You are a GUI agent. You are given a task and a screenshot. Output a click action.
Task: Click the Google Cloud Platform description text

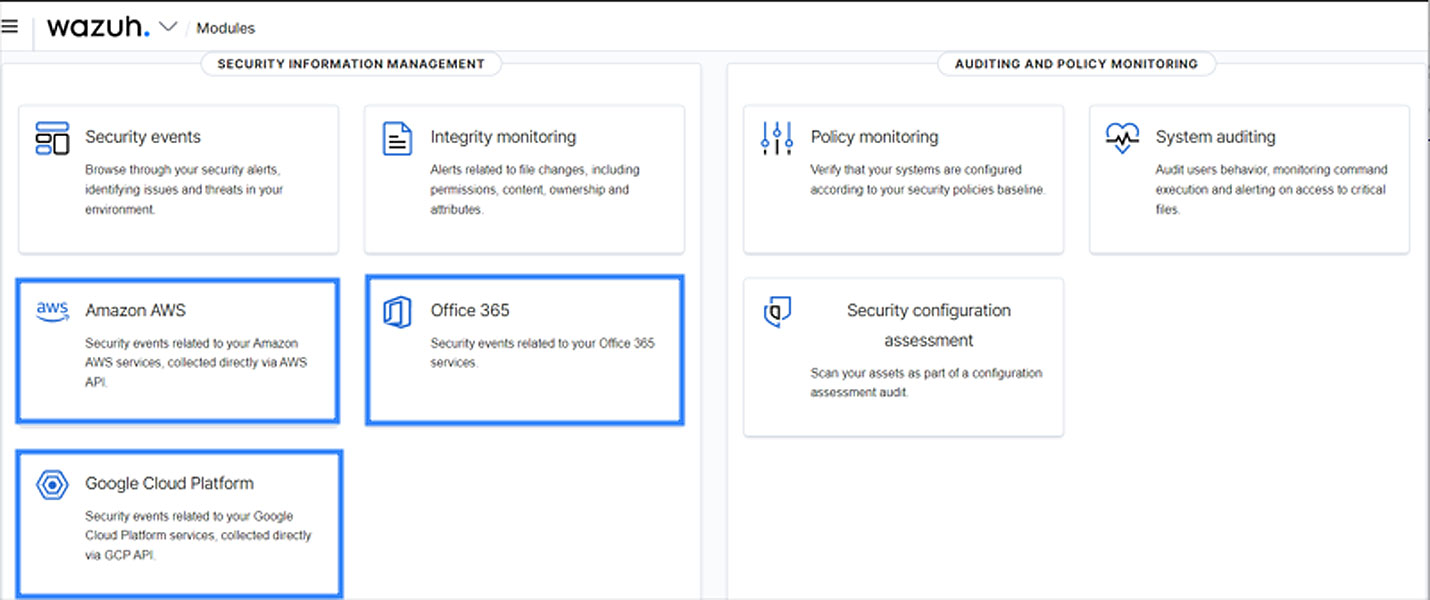coord(198,536)
